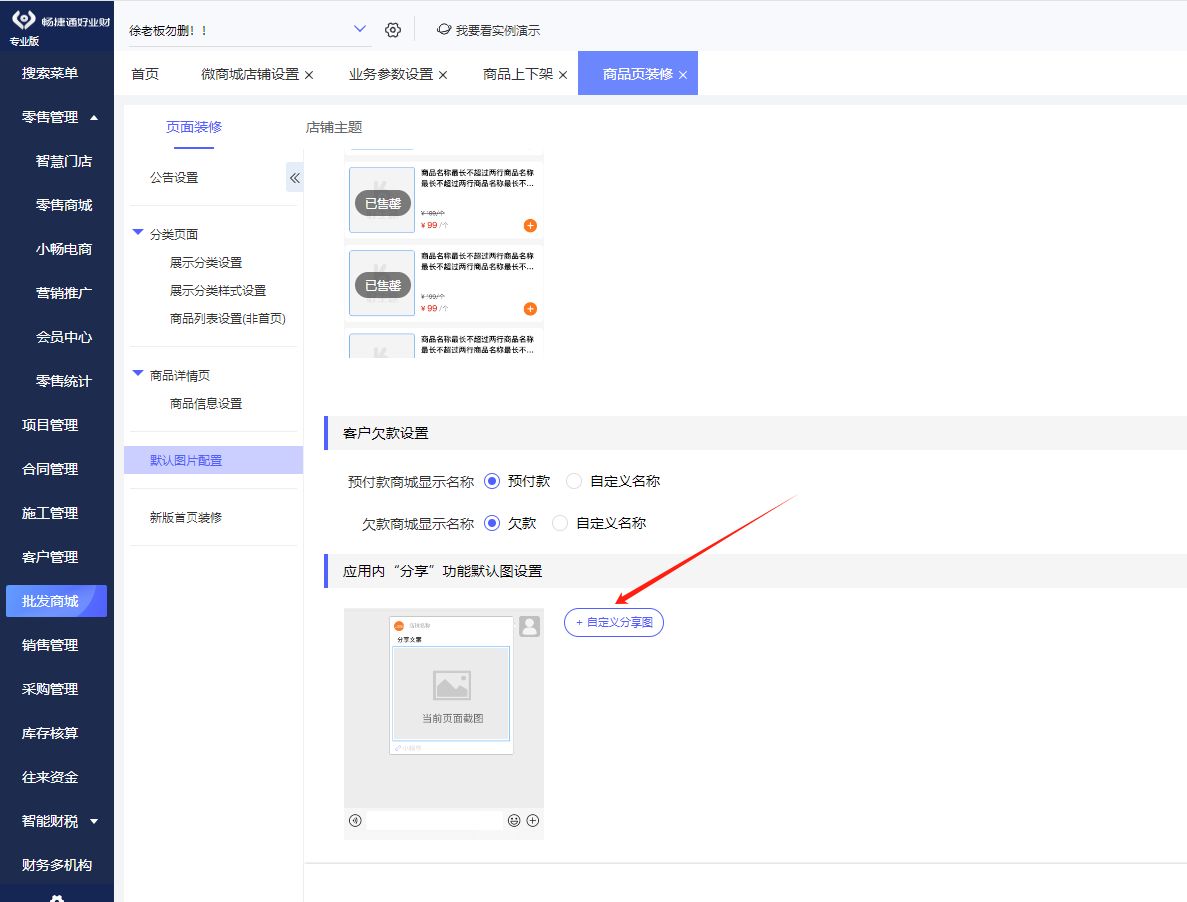Image resolution: width=1187 pixels, height=902 pixels.
Task: Click the voice icon in chat preview
Action: (x=355, y=821)
